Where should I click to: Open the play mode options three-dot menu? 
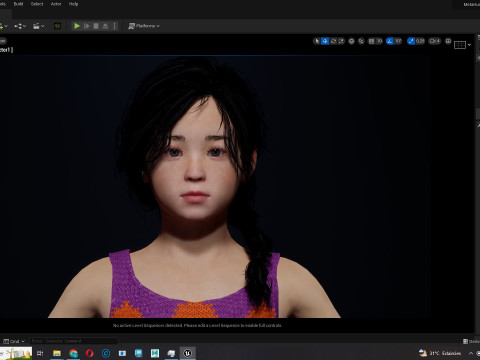(x=114, y=26)
